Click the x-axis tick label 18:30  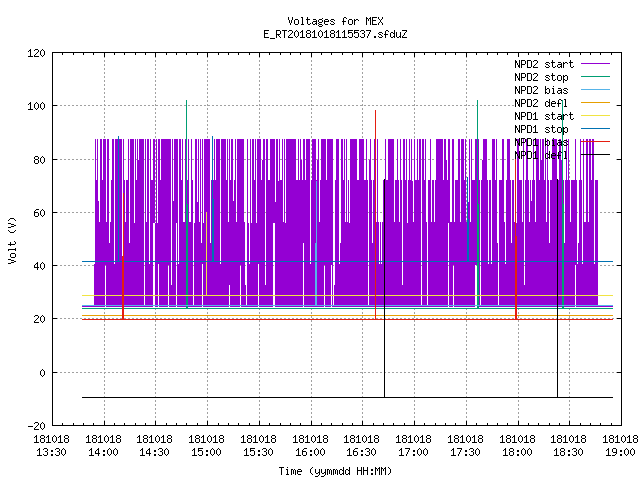click(x=568, y=452)
